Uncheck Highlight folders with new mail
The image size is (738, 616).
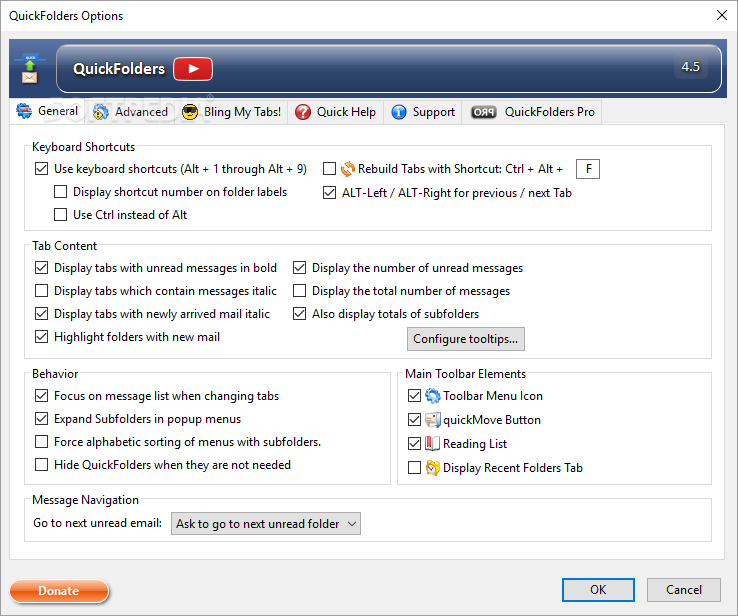click(x=41, y=336)
